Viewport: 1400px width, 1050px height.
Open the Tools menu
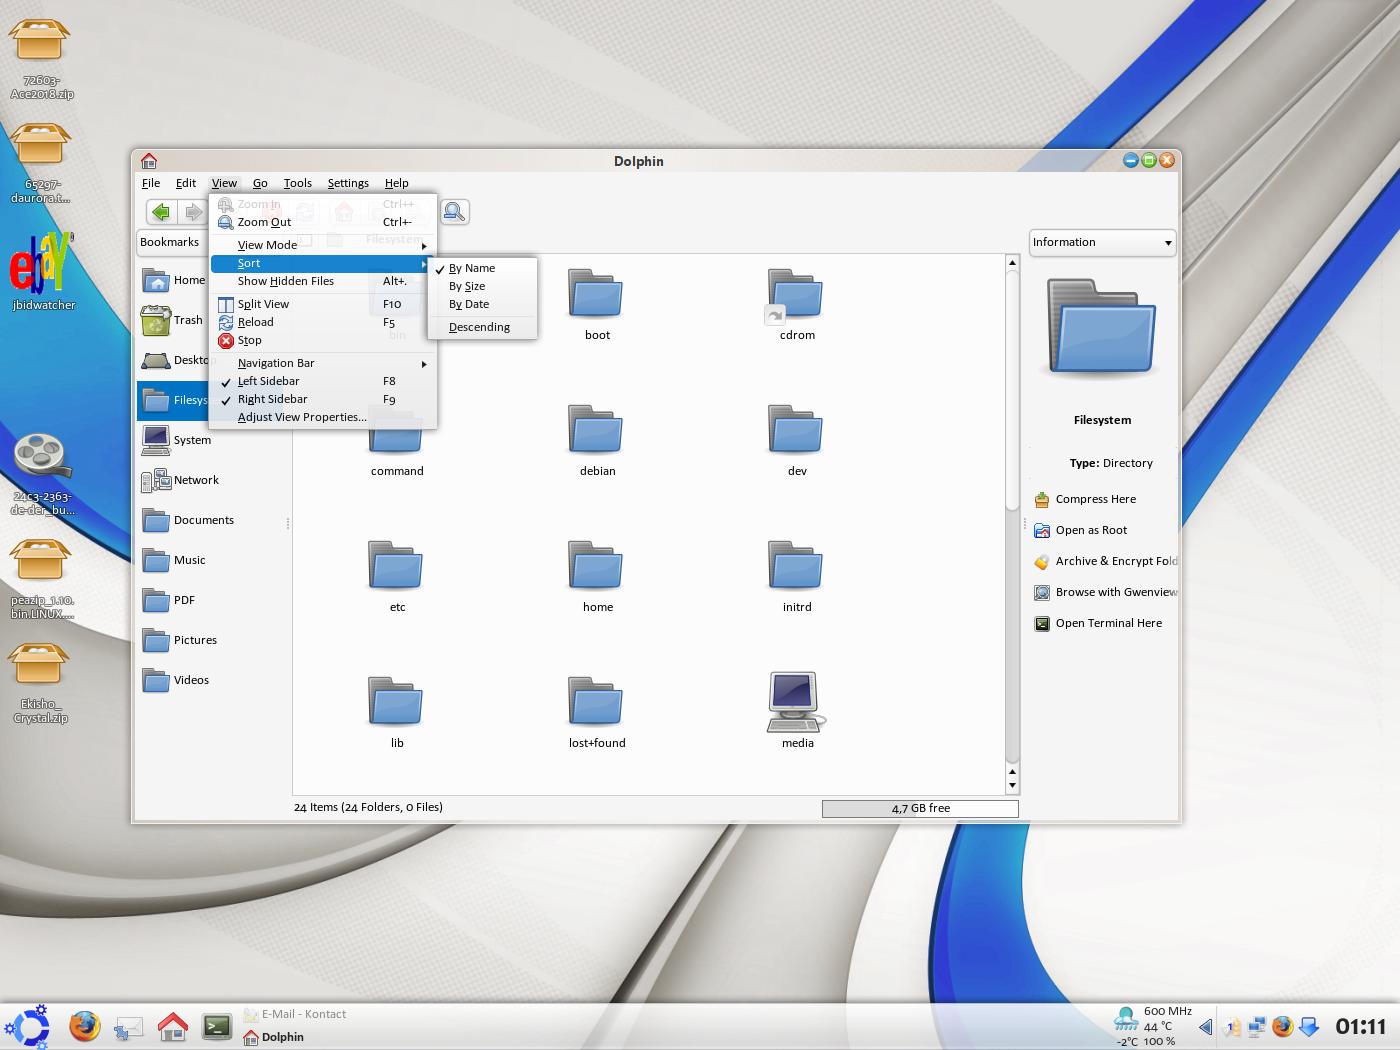297,183
